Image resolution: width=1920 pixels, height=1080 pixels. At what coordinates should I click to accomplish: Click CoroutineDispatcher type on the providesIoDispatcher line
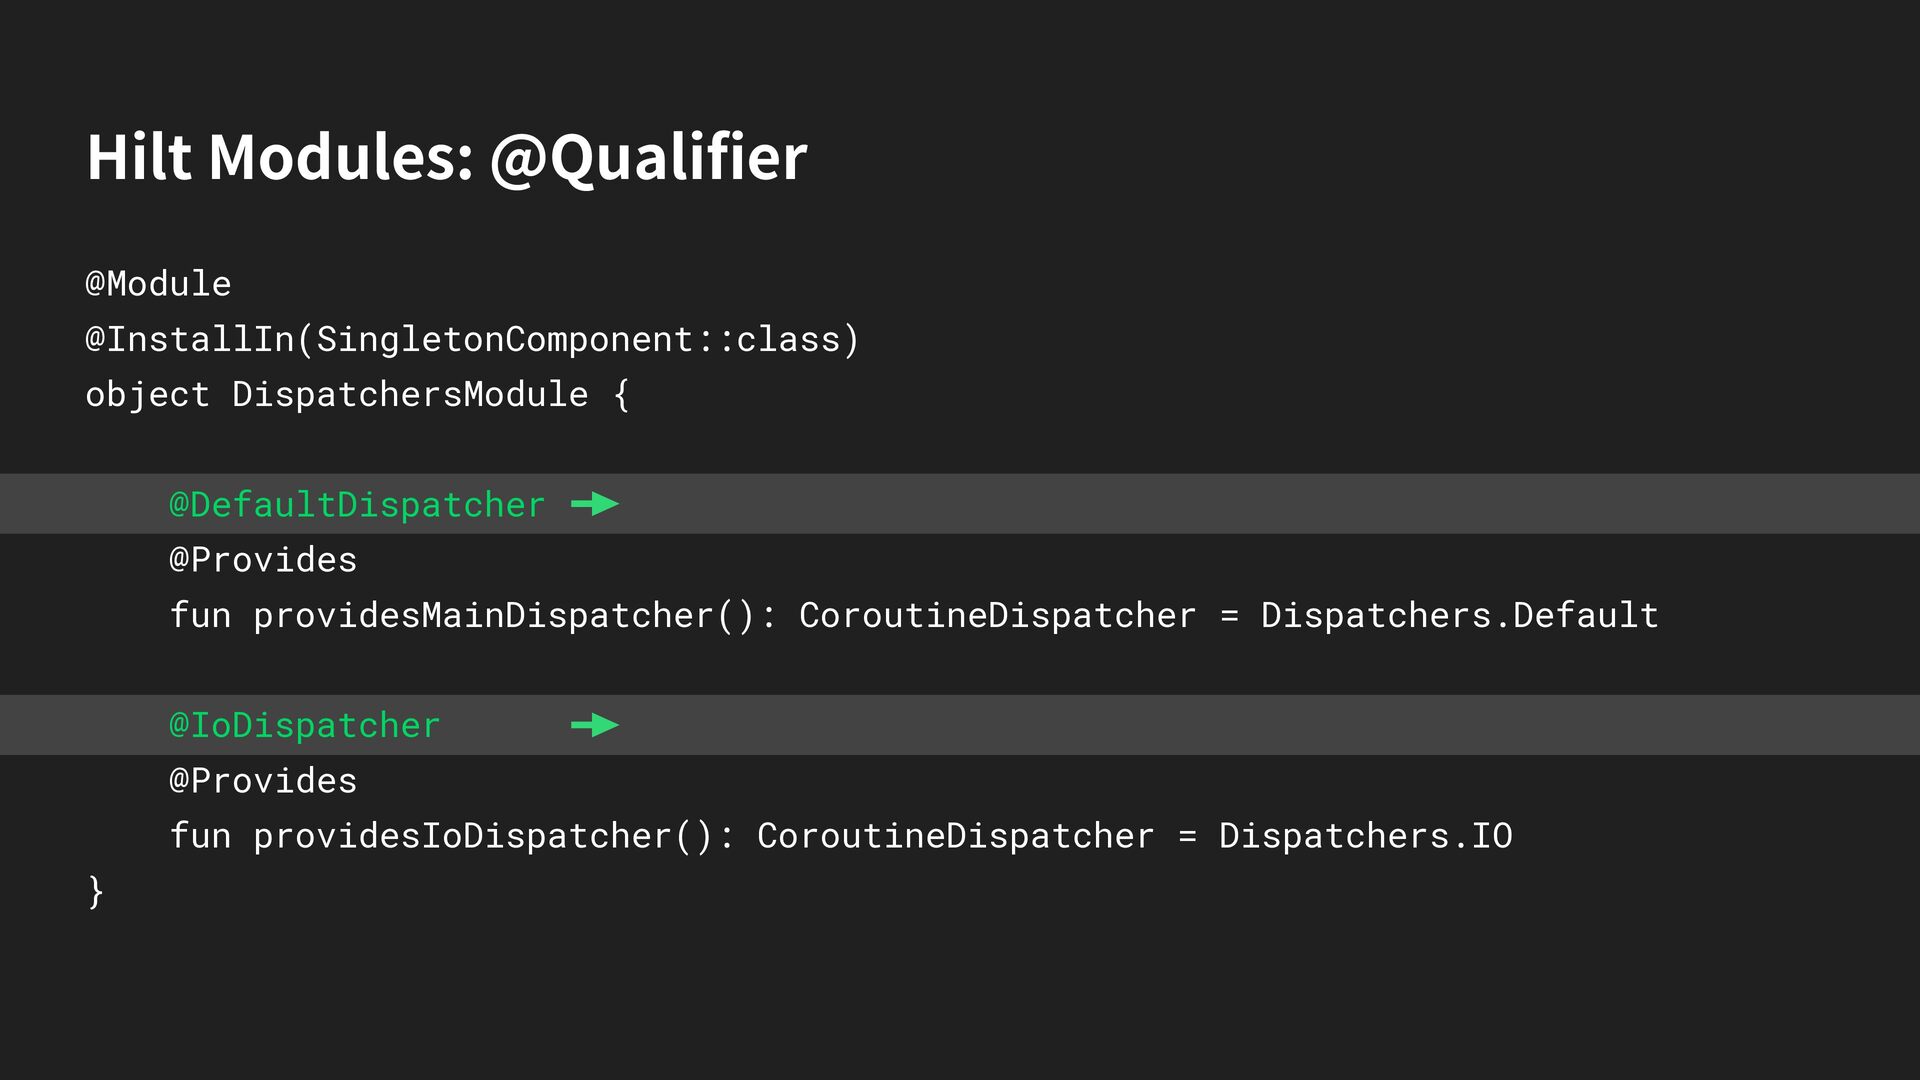(x=955, y=836)
